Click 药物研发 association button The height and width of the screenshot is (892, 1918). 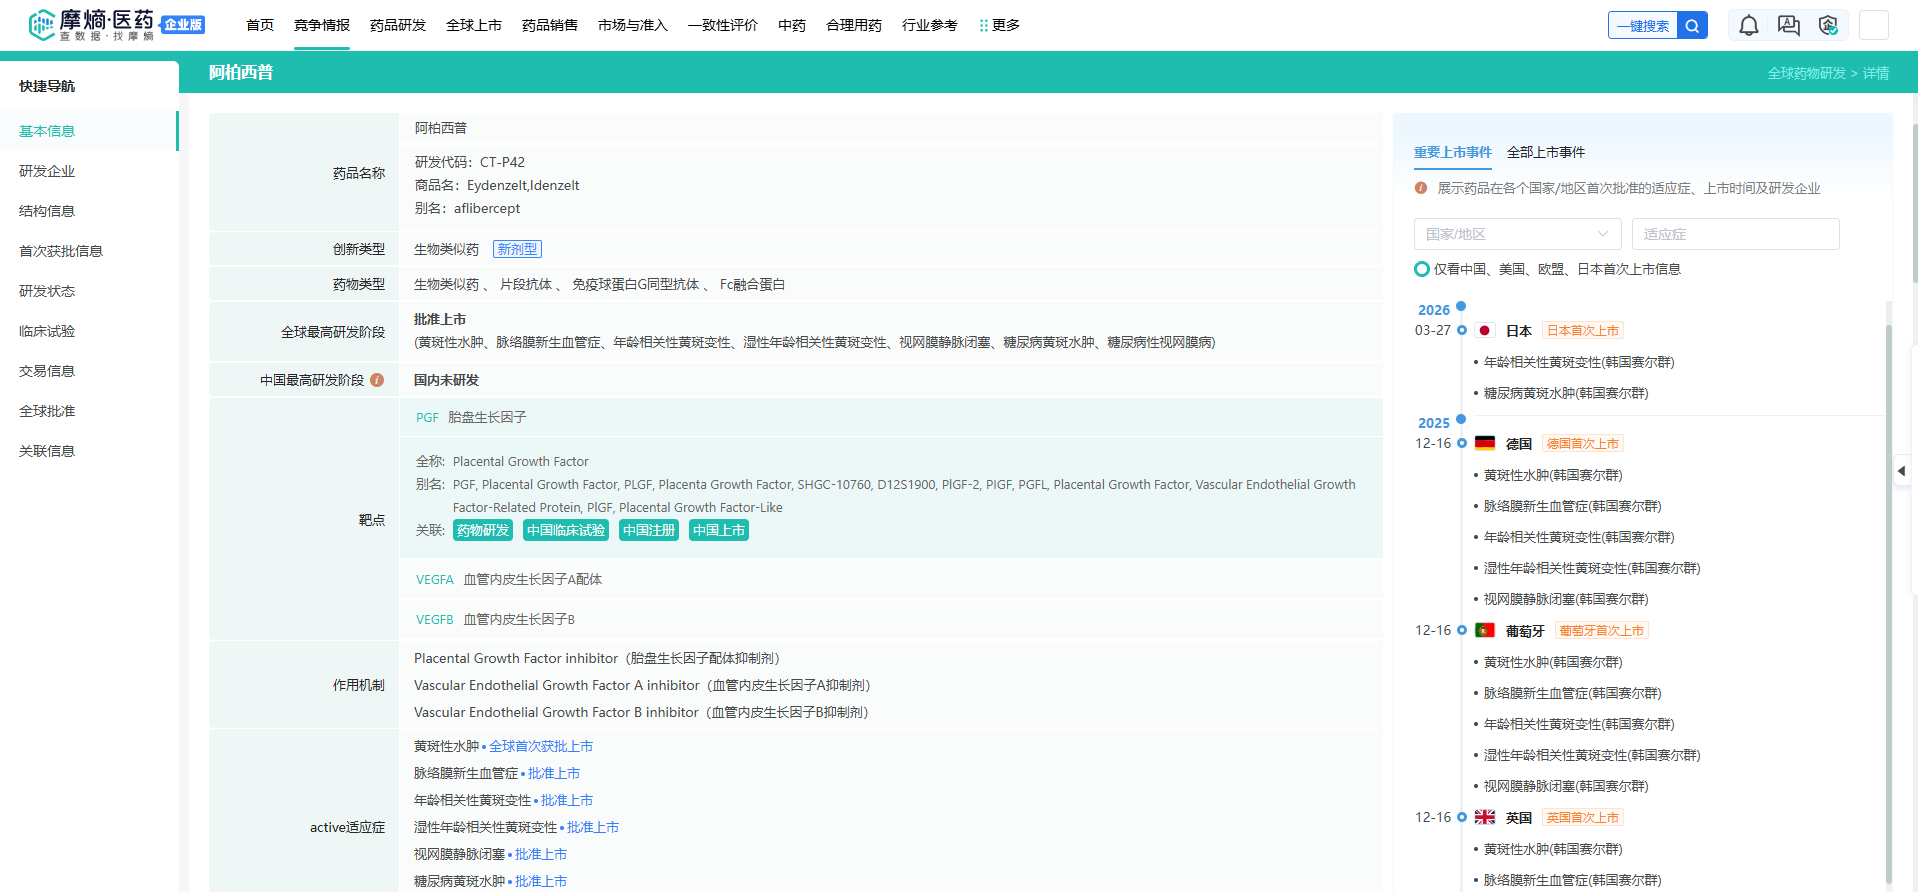coord(483,530)
